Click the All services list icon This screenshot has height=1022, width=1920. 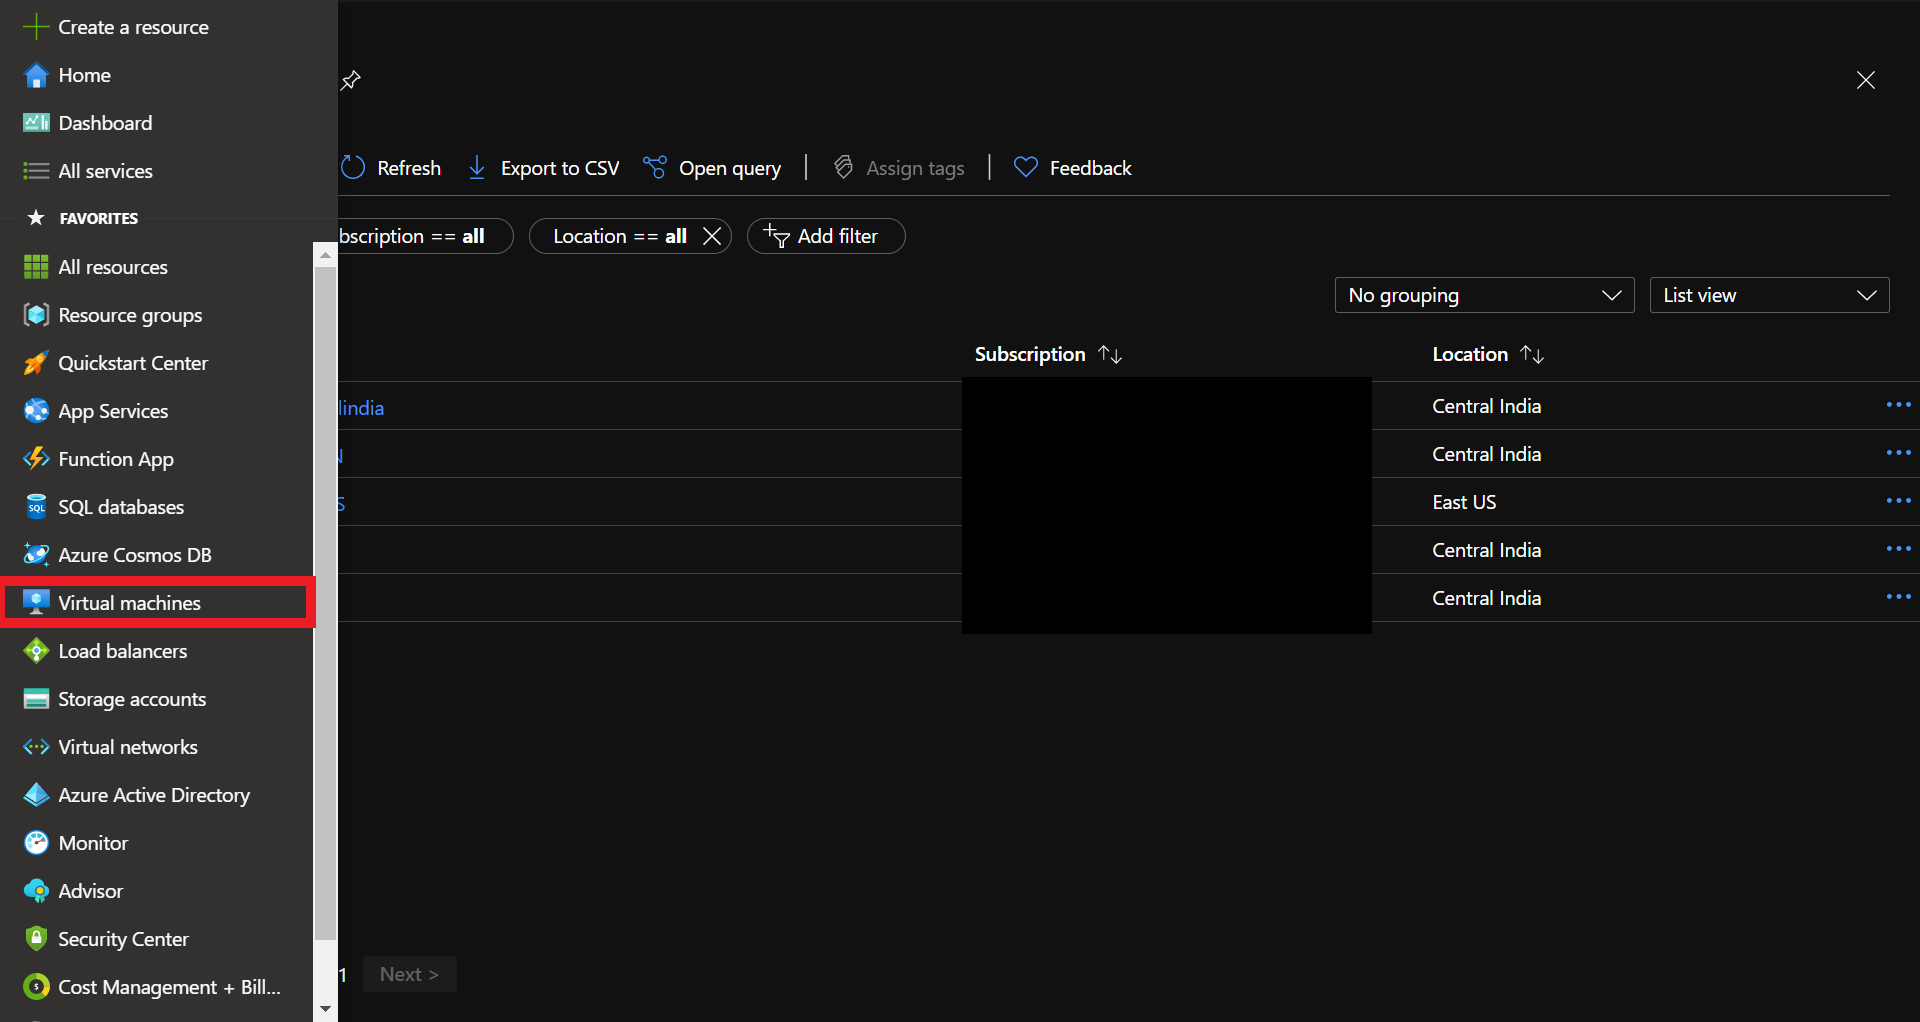tap(36, 171)
